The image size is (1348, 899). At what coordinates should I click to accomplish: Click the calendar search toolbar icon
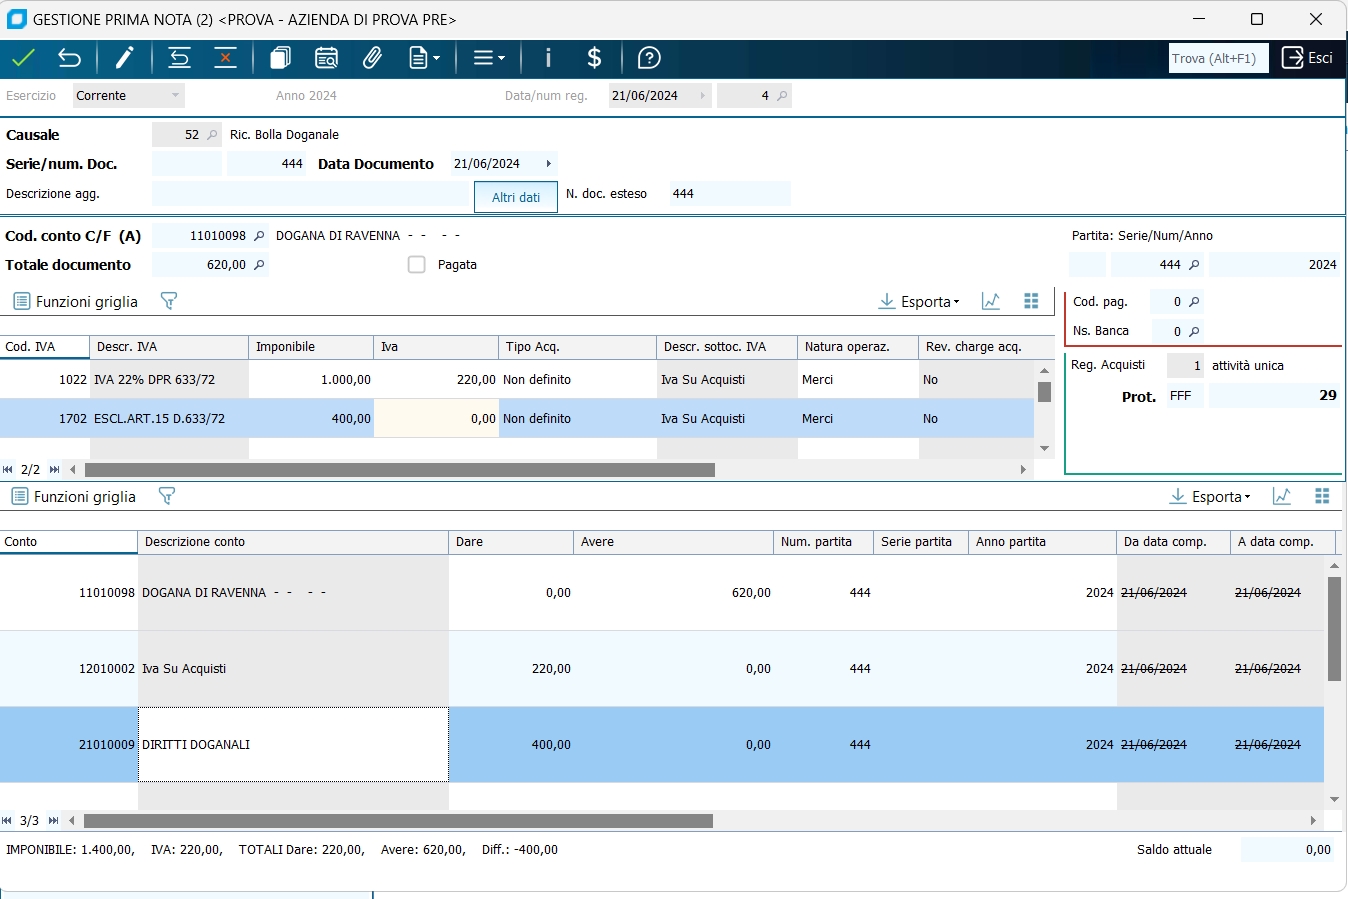326,58
